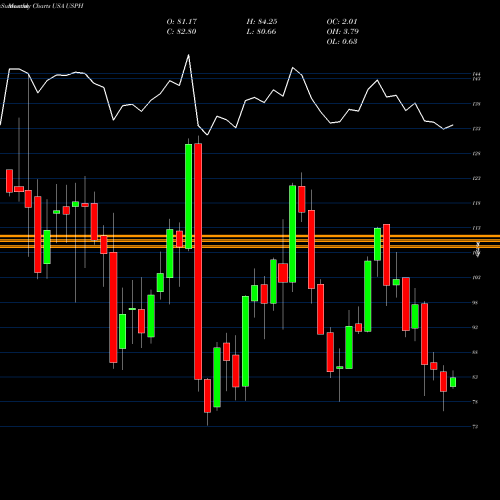Click the 144 price axis label
The image size is (500, 500).
(477, 74)
